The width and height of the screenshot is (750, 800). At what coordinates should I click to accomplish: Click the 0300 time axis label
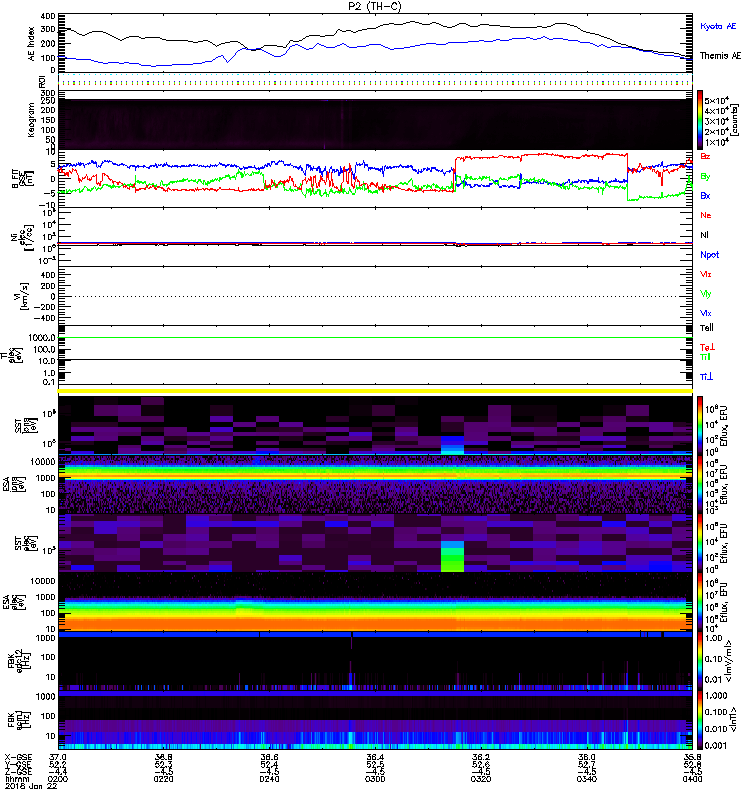point(375,779)
